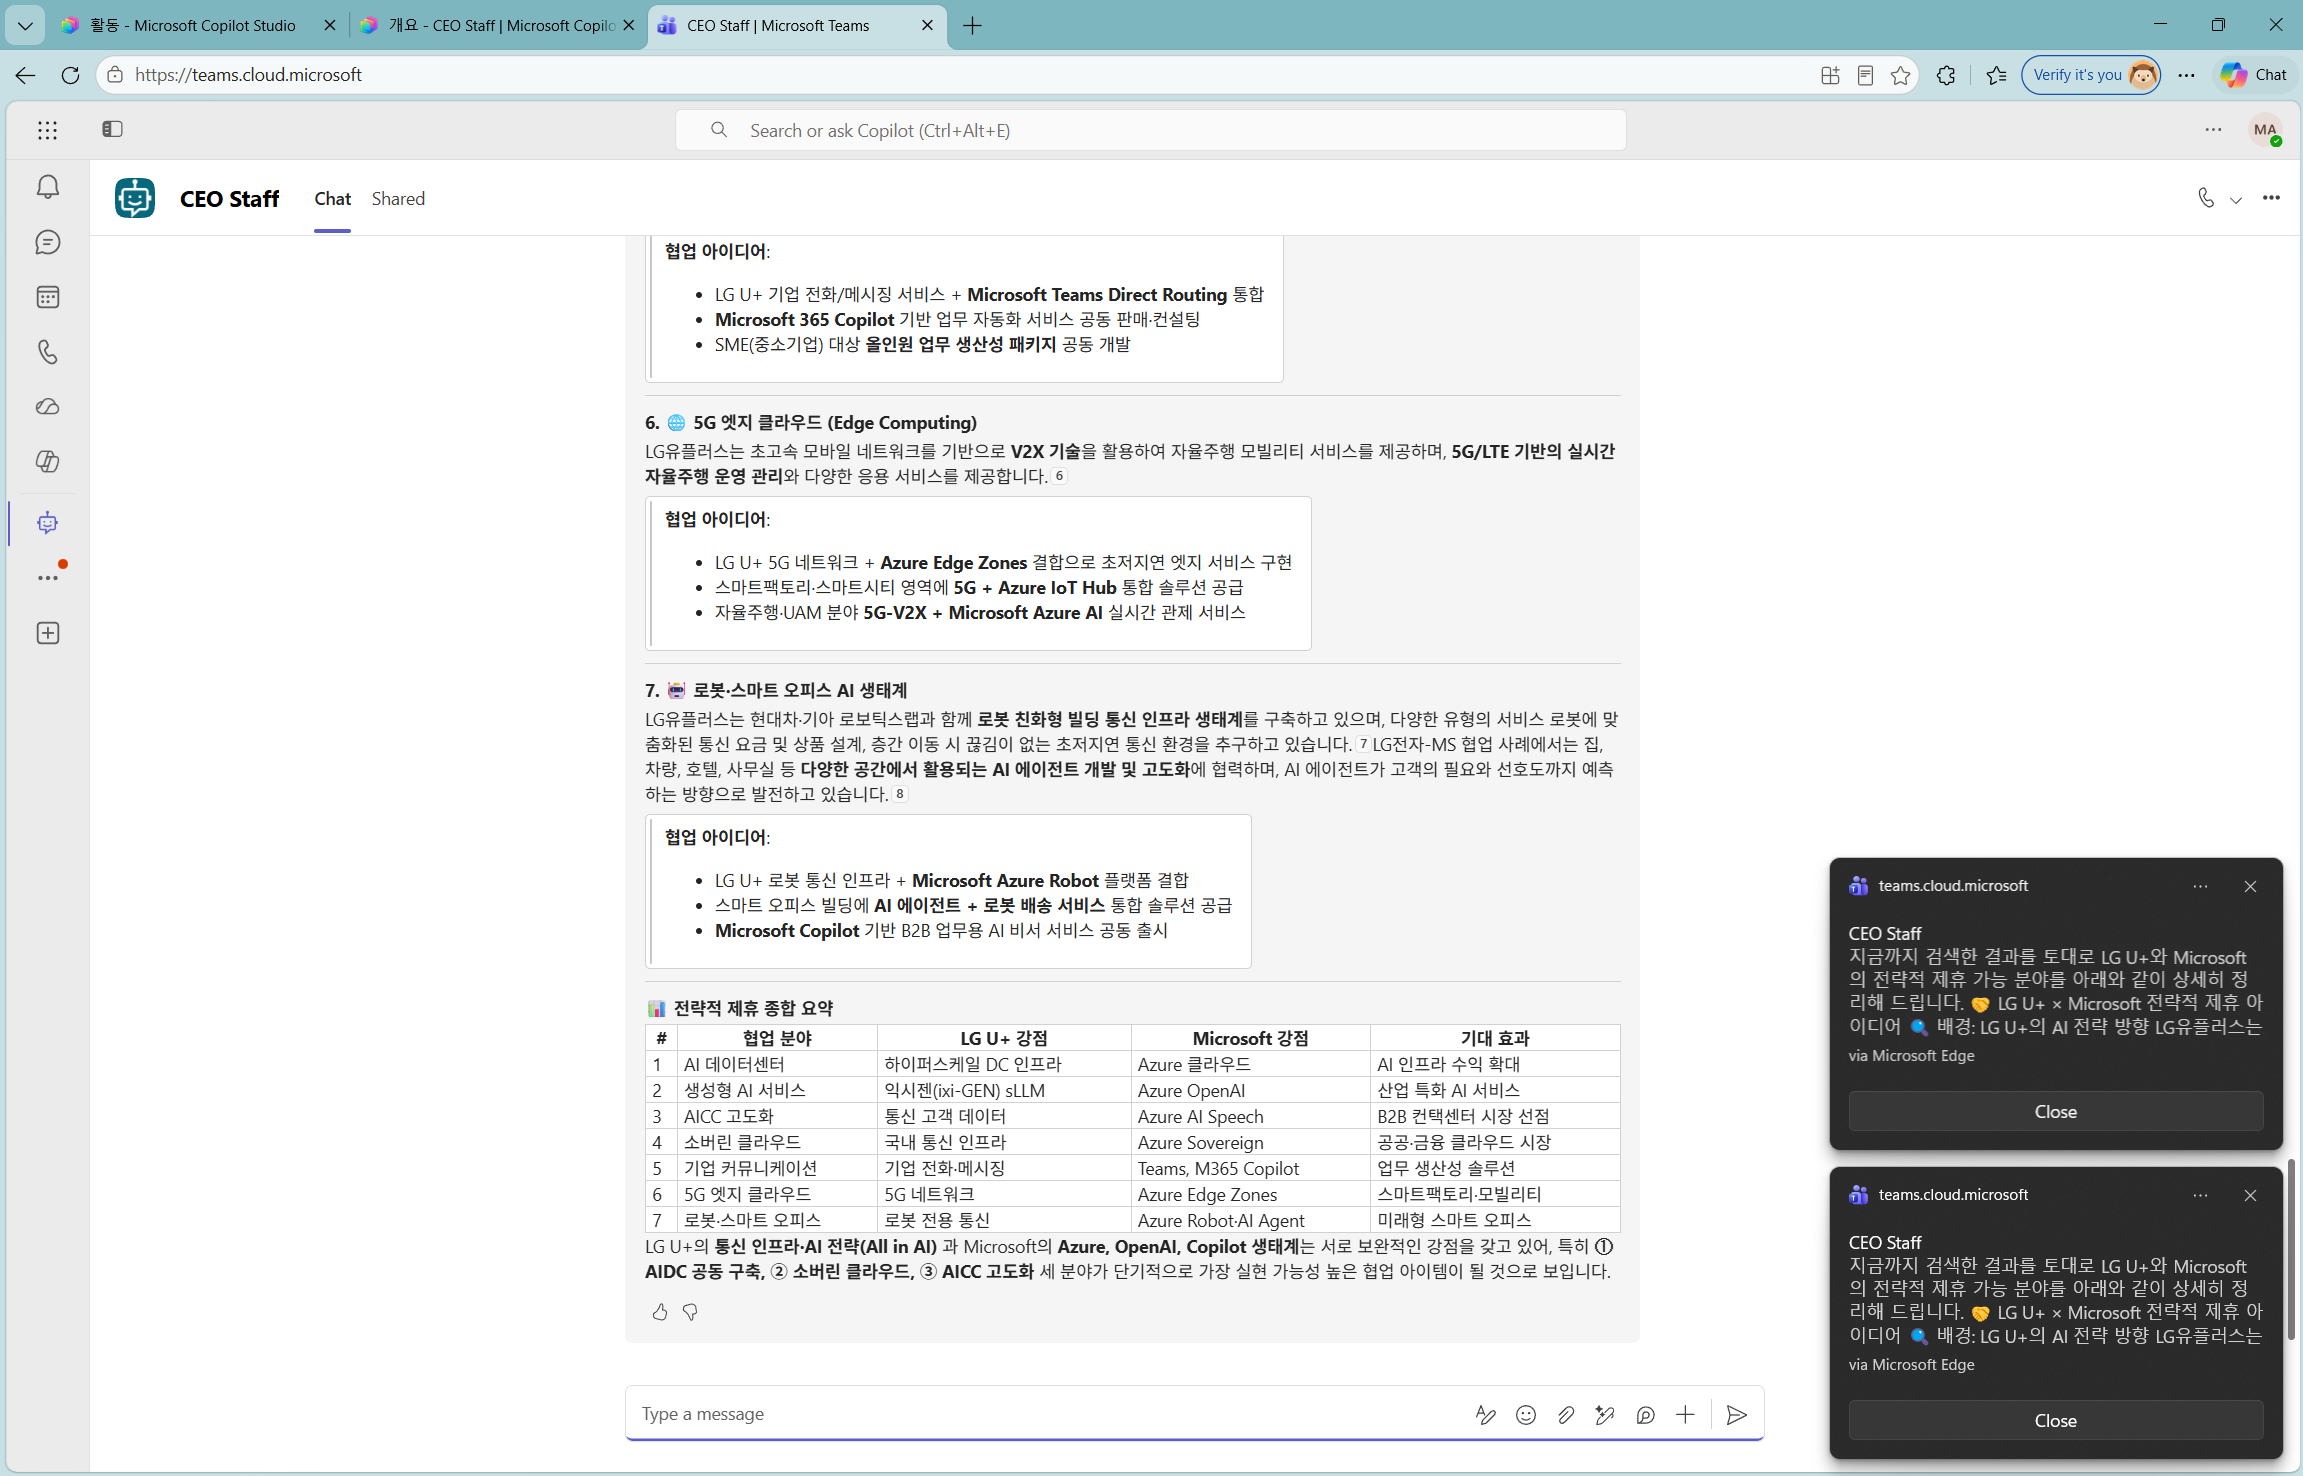The width and height of the screenshot is (2303, 1476).
Task: Open the MA profile avatar
Action: pyautogui.click(x=2265, y=130)
